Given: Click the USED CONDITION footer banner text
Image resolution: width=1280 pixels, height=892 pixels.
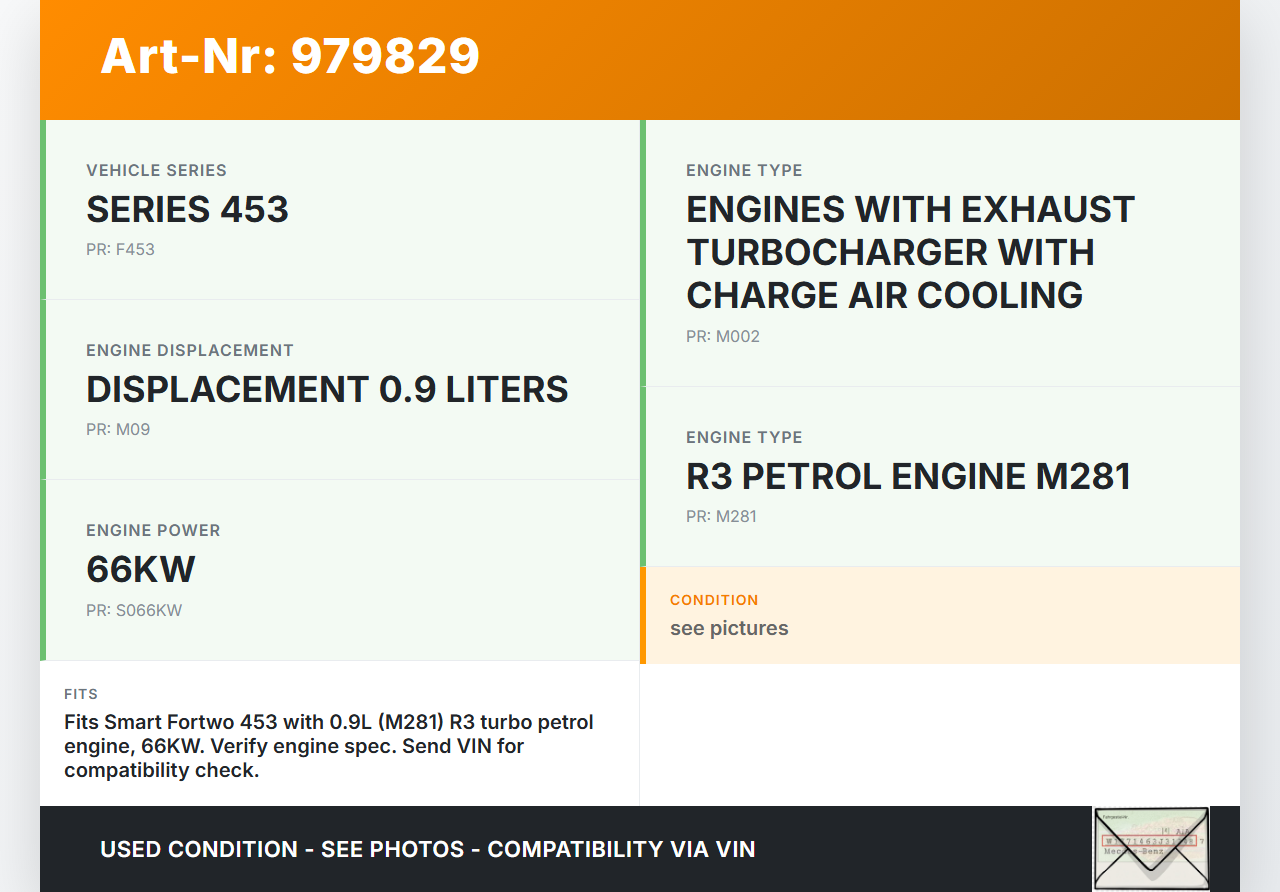Looking at the screenshot, I should [x=427, y=849].
